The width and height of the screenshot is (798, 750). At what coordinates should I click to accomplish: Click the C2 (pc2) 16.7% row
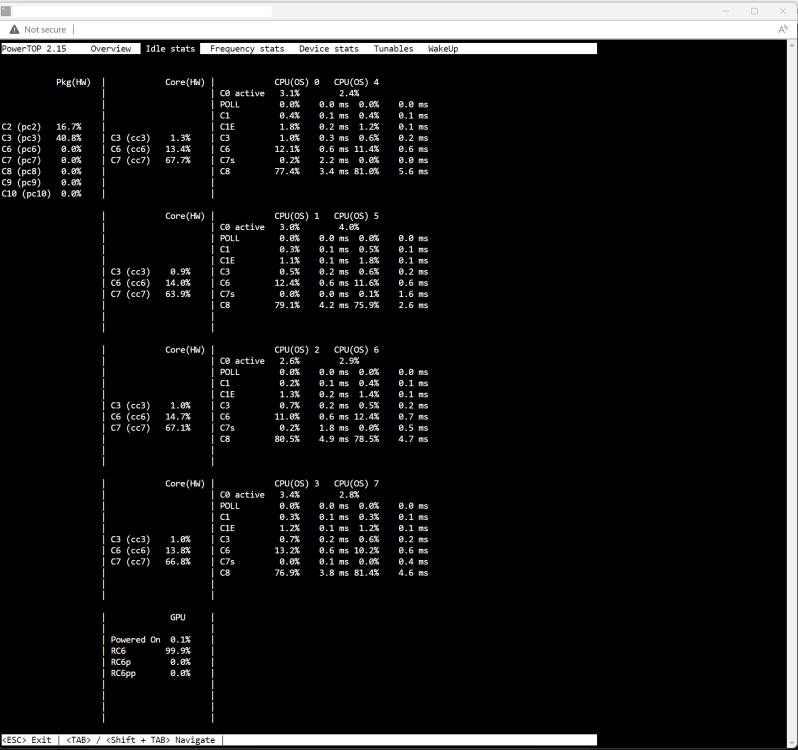tap(42, 127)
